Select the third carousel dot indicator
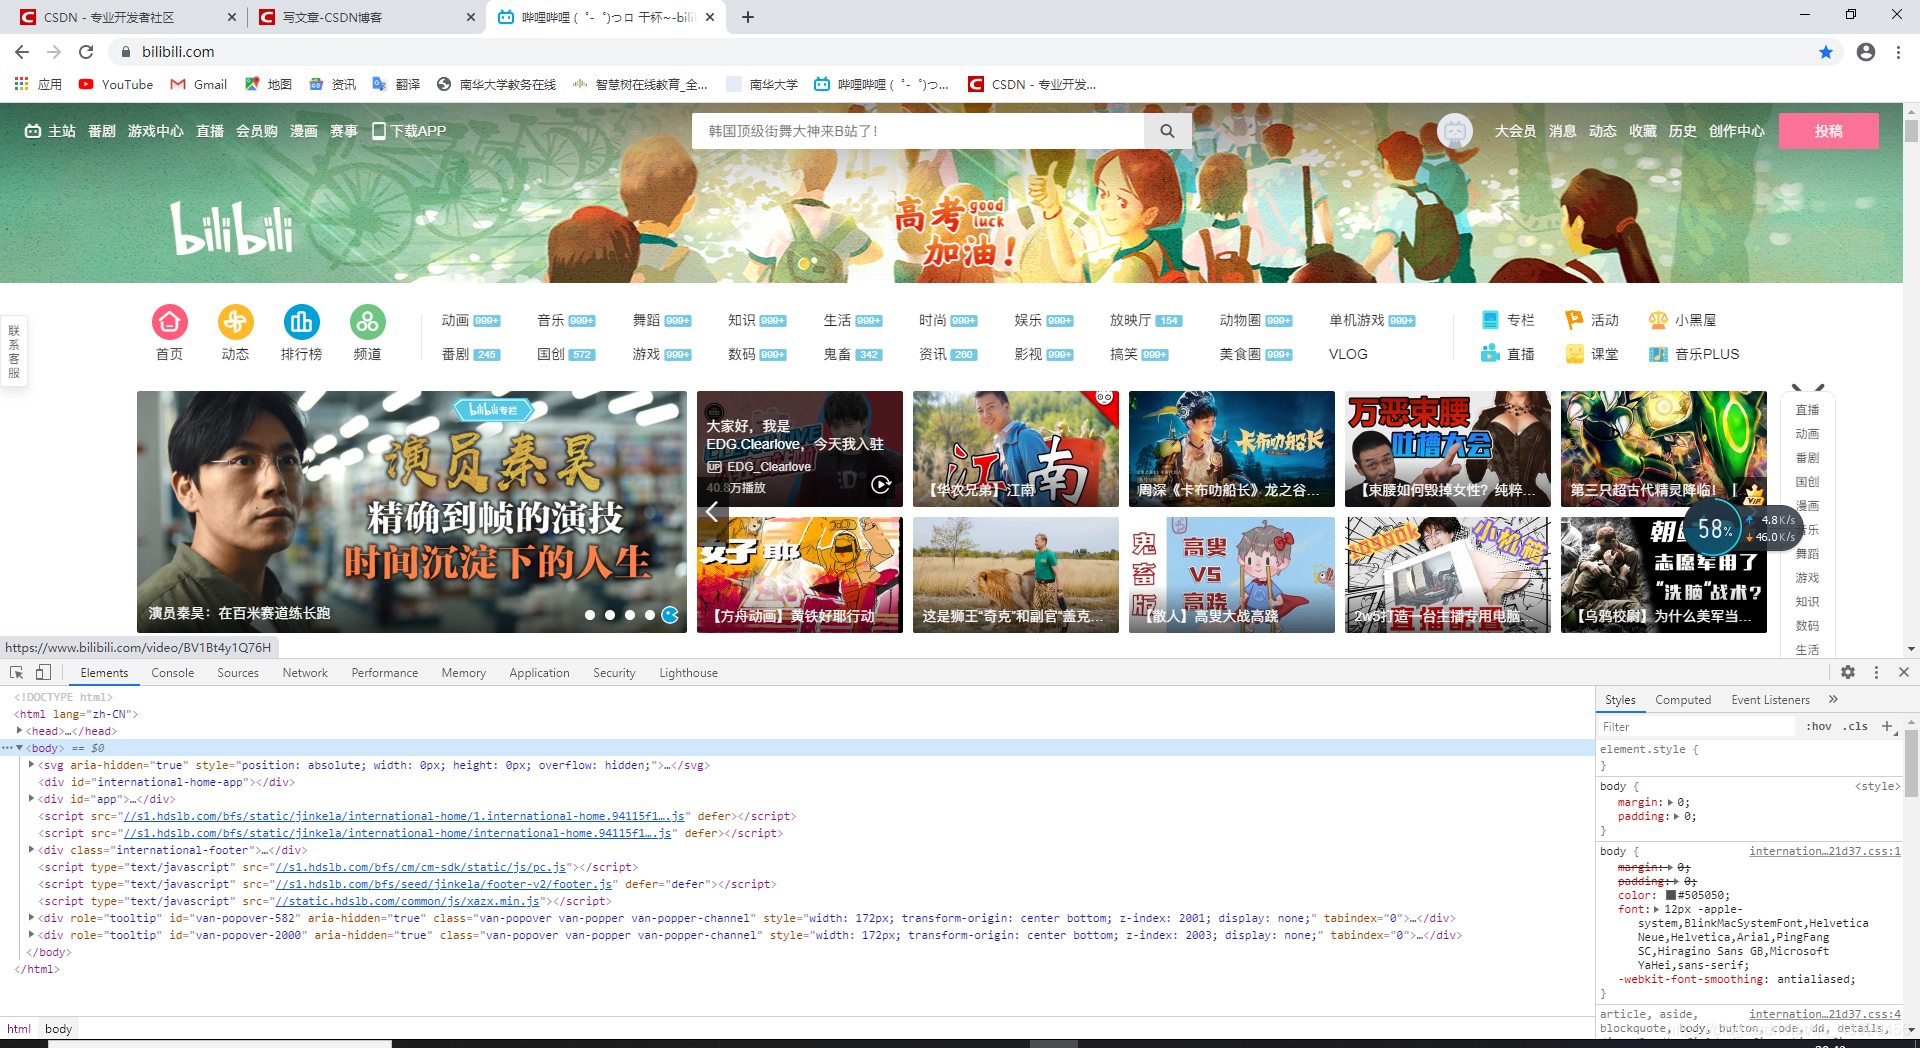 (x=630, y=615)
